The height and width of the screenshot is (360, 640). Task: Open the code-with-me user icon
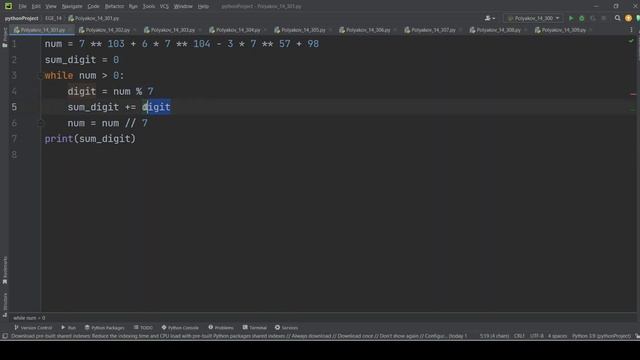click(x=489, y=18)
